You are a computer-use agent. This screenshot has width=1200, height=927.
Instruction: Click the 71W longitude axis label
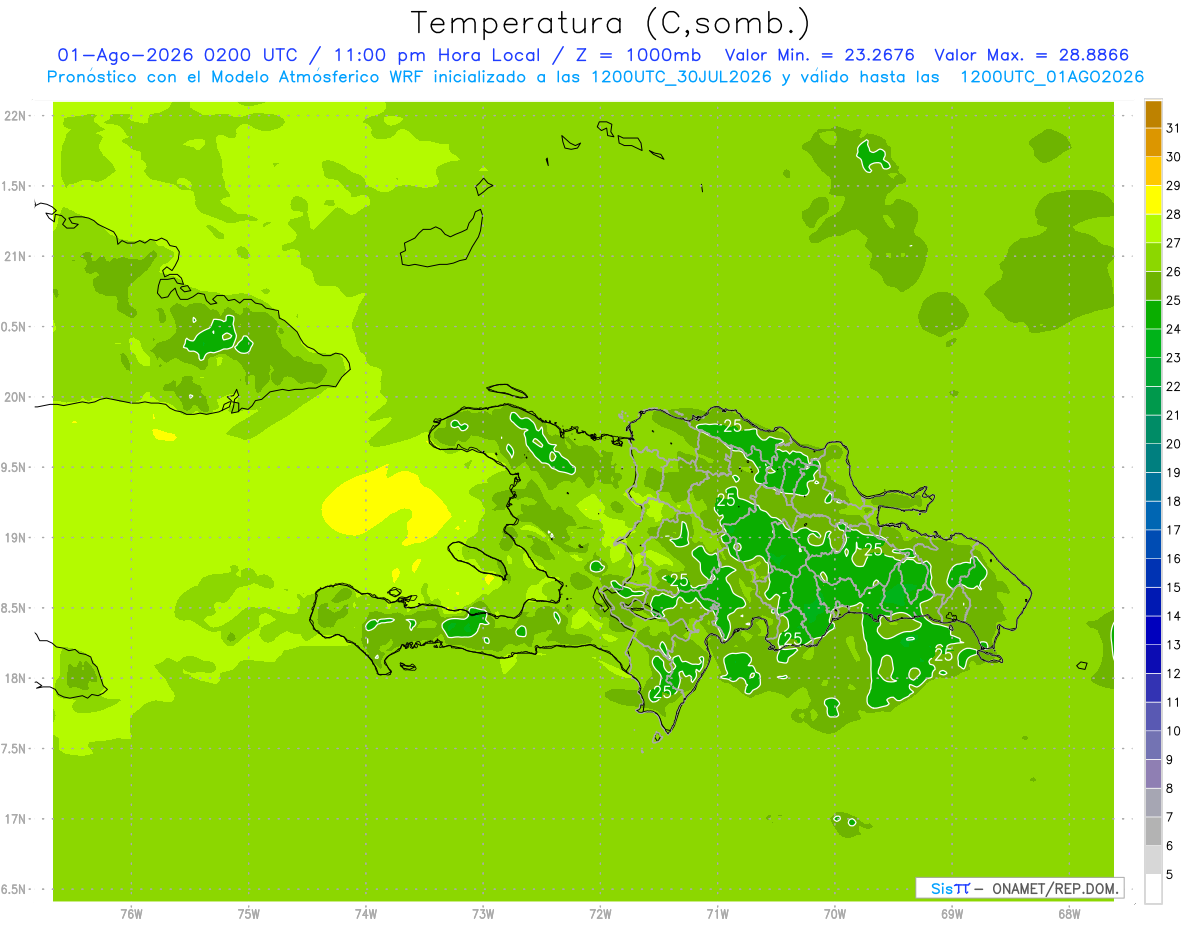[x=717, y=914]
